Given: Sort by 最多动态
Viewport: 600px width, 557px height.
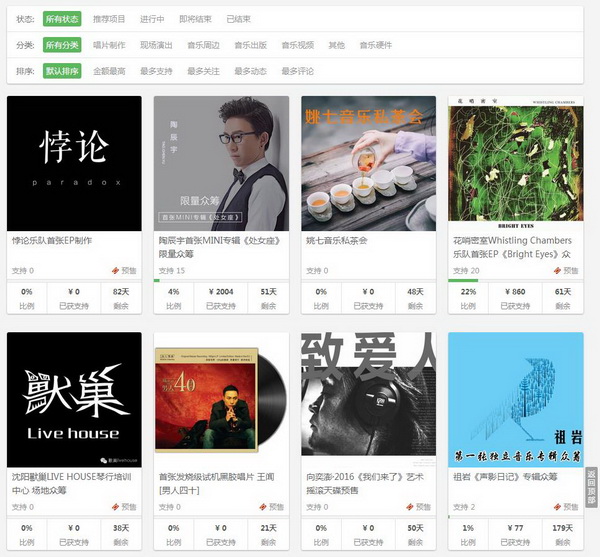Looking at the screenshot, I should pyautogui.click(x=251, y=71).
